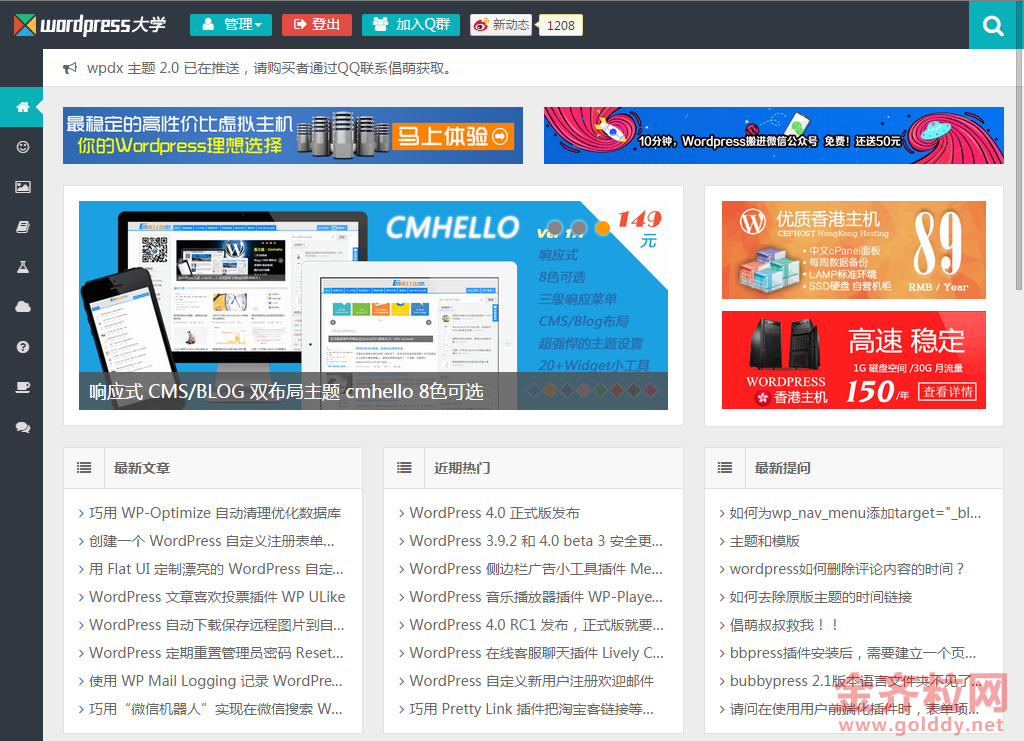This screenshot has height=741, width=1024.
Task: Select the orange active slideshow dot
Action: [603, 228]
